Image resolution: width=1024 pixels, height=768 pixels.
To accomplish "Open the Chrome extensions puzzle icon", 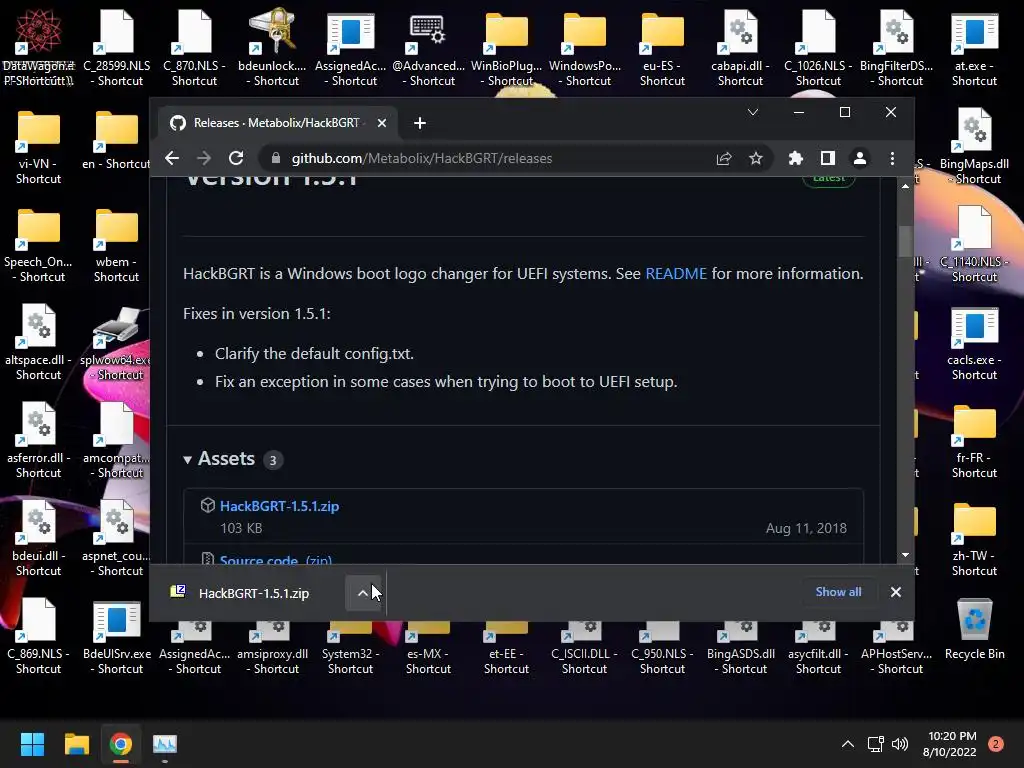I will [x=795, y=158].
